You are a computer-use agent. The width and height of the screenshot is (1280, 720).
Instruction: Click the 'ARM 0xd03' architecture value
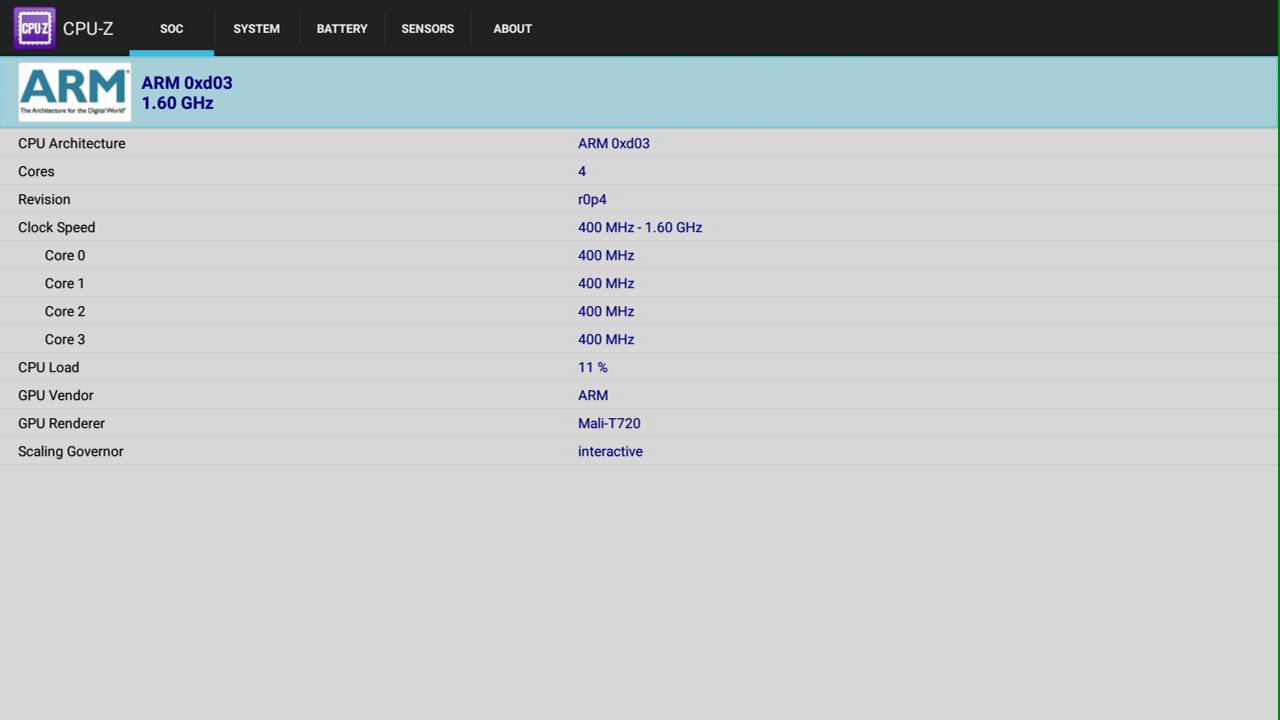pos(614,143)
